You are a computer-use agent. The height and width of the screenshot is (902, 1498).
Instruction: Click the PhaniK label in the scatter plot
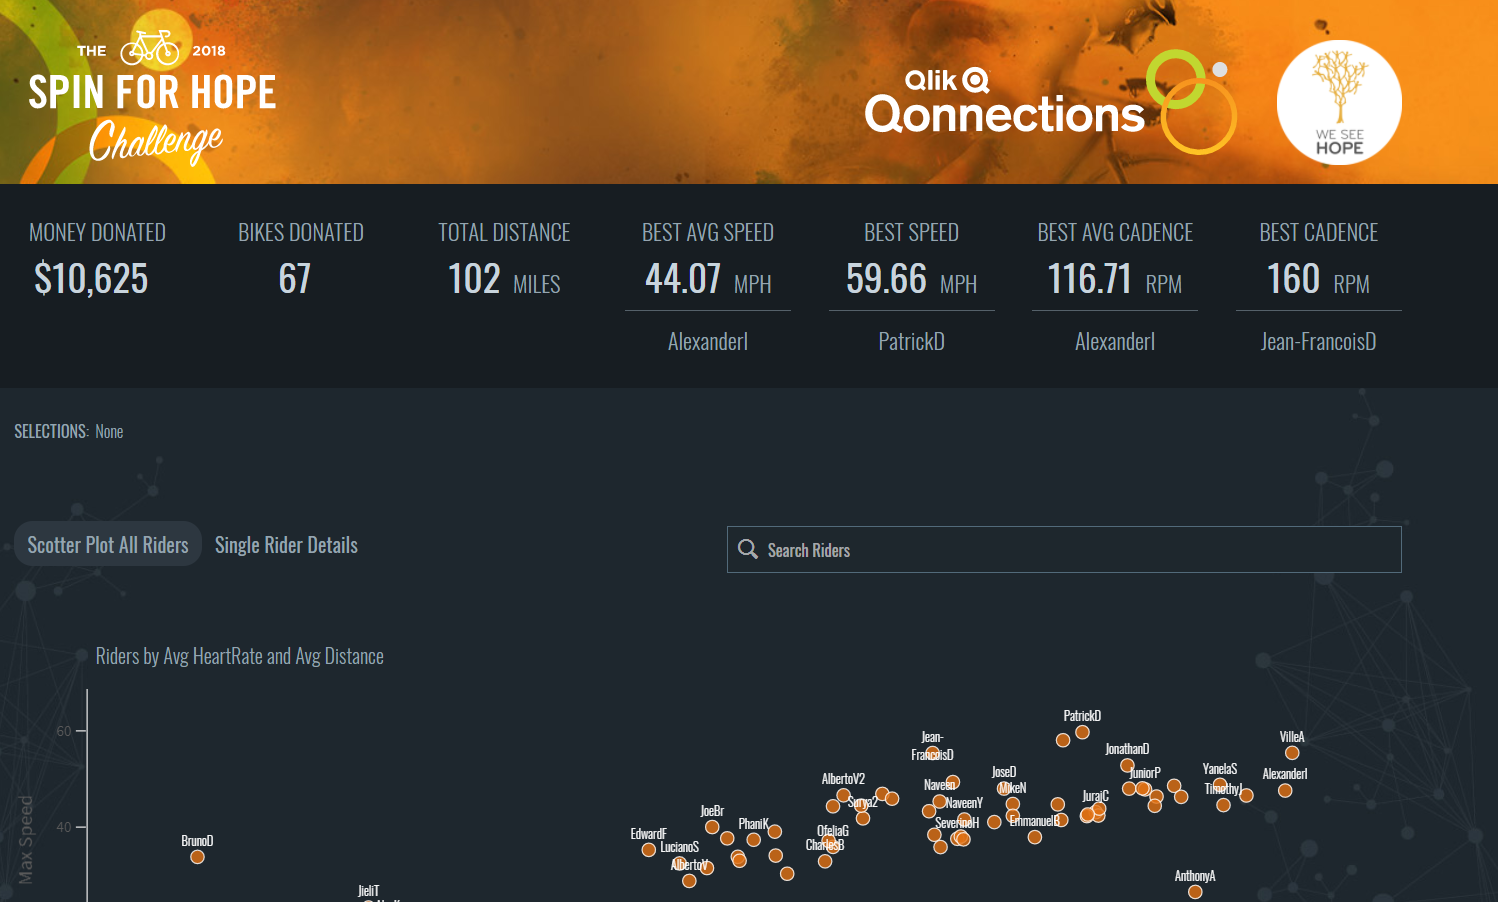(754, 824)
